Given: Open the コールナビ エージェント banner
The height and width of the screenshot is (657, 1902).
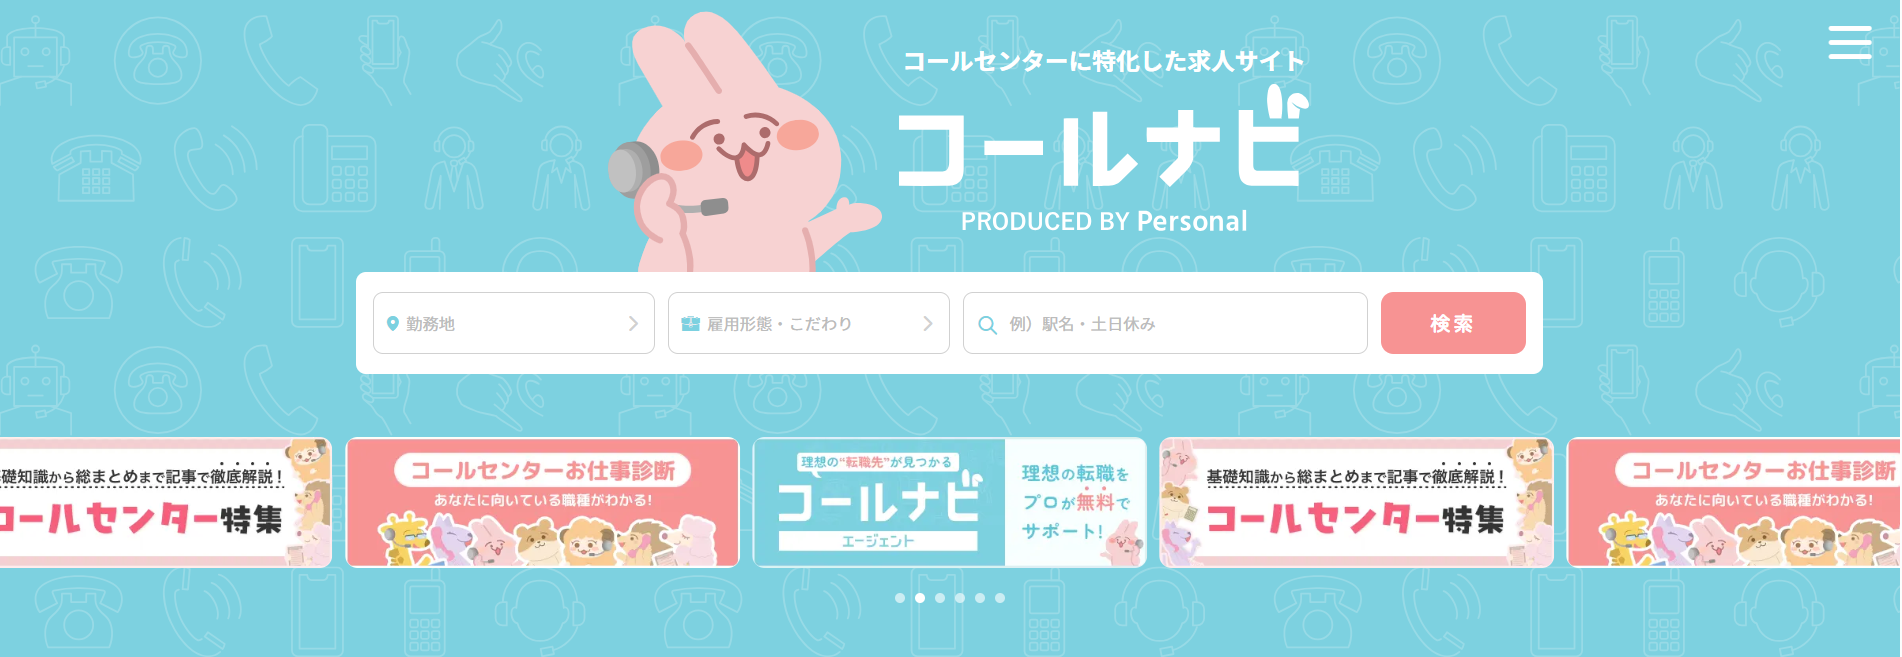Looking at the screenshot, I should [950, 502].
